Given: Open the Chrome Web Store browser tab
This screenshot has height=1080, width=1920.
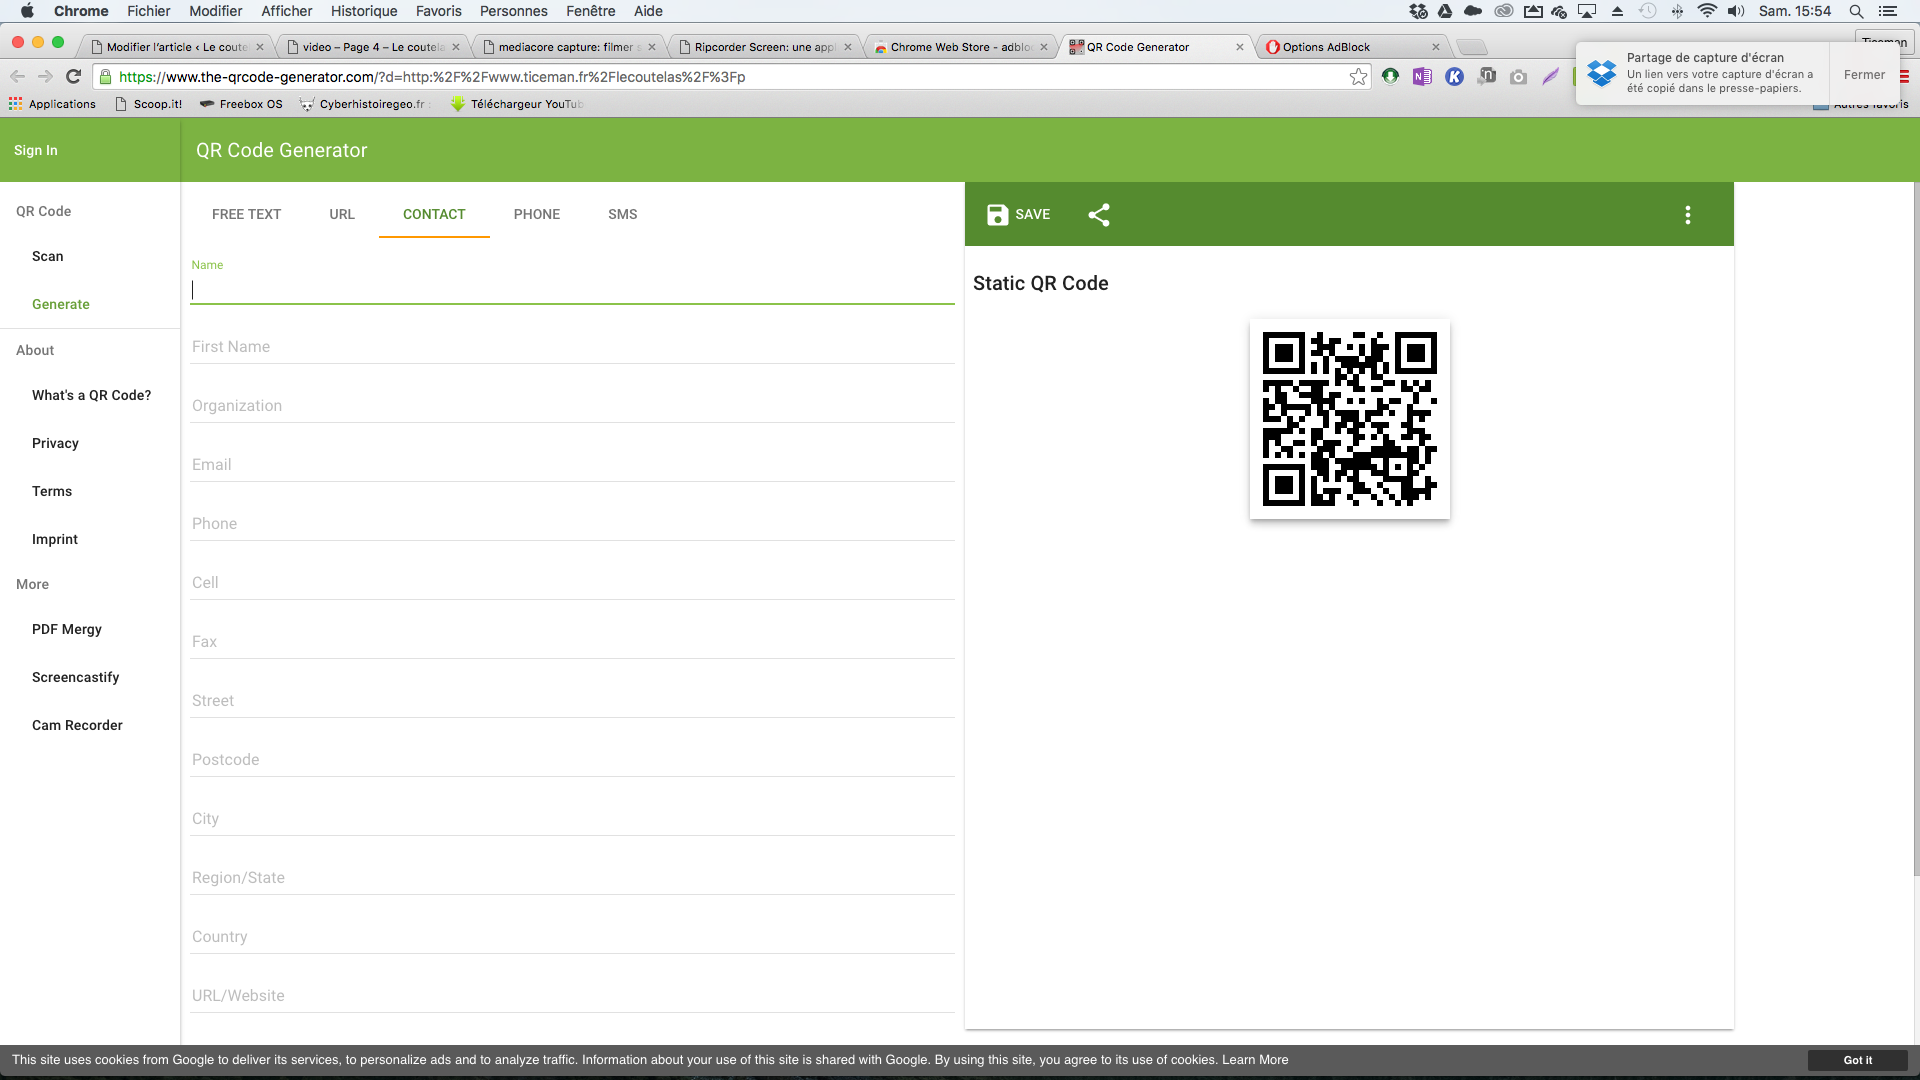Looking at the screenshot, I should pyautogui.click(x=958, y=47).
